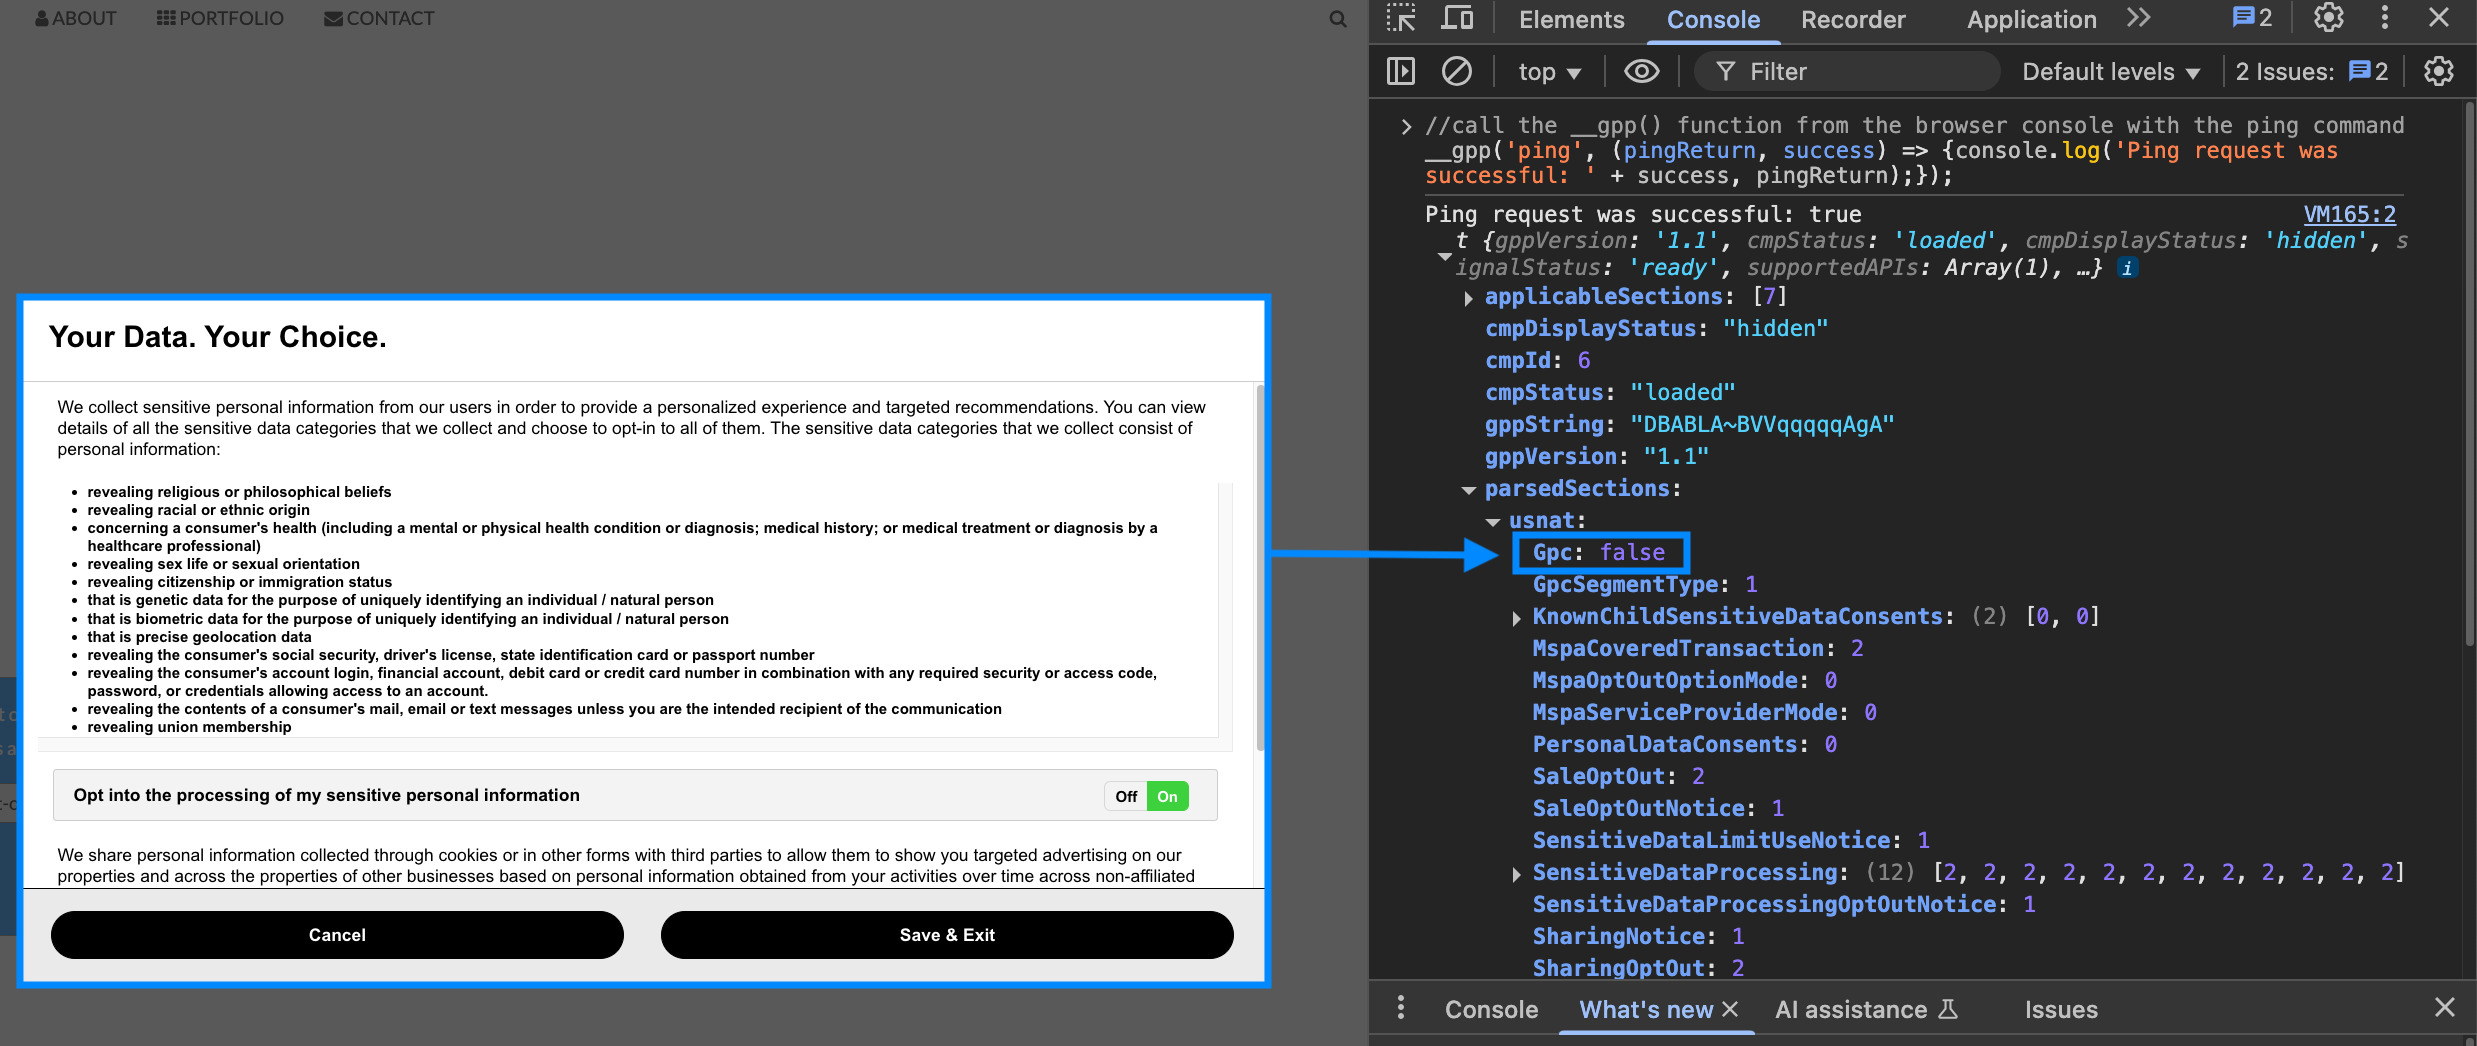The width and height of the screenshot is (2477, 1046).
Task: Click the SaleOptOut: 2 property
Action: 1618,777
